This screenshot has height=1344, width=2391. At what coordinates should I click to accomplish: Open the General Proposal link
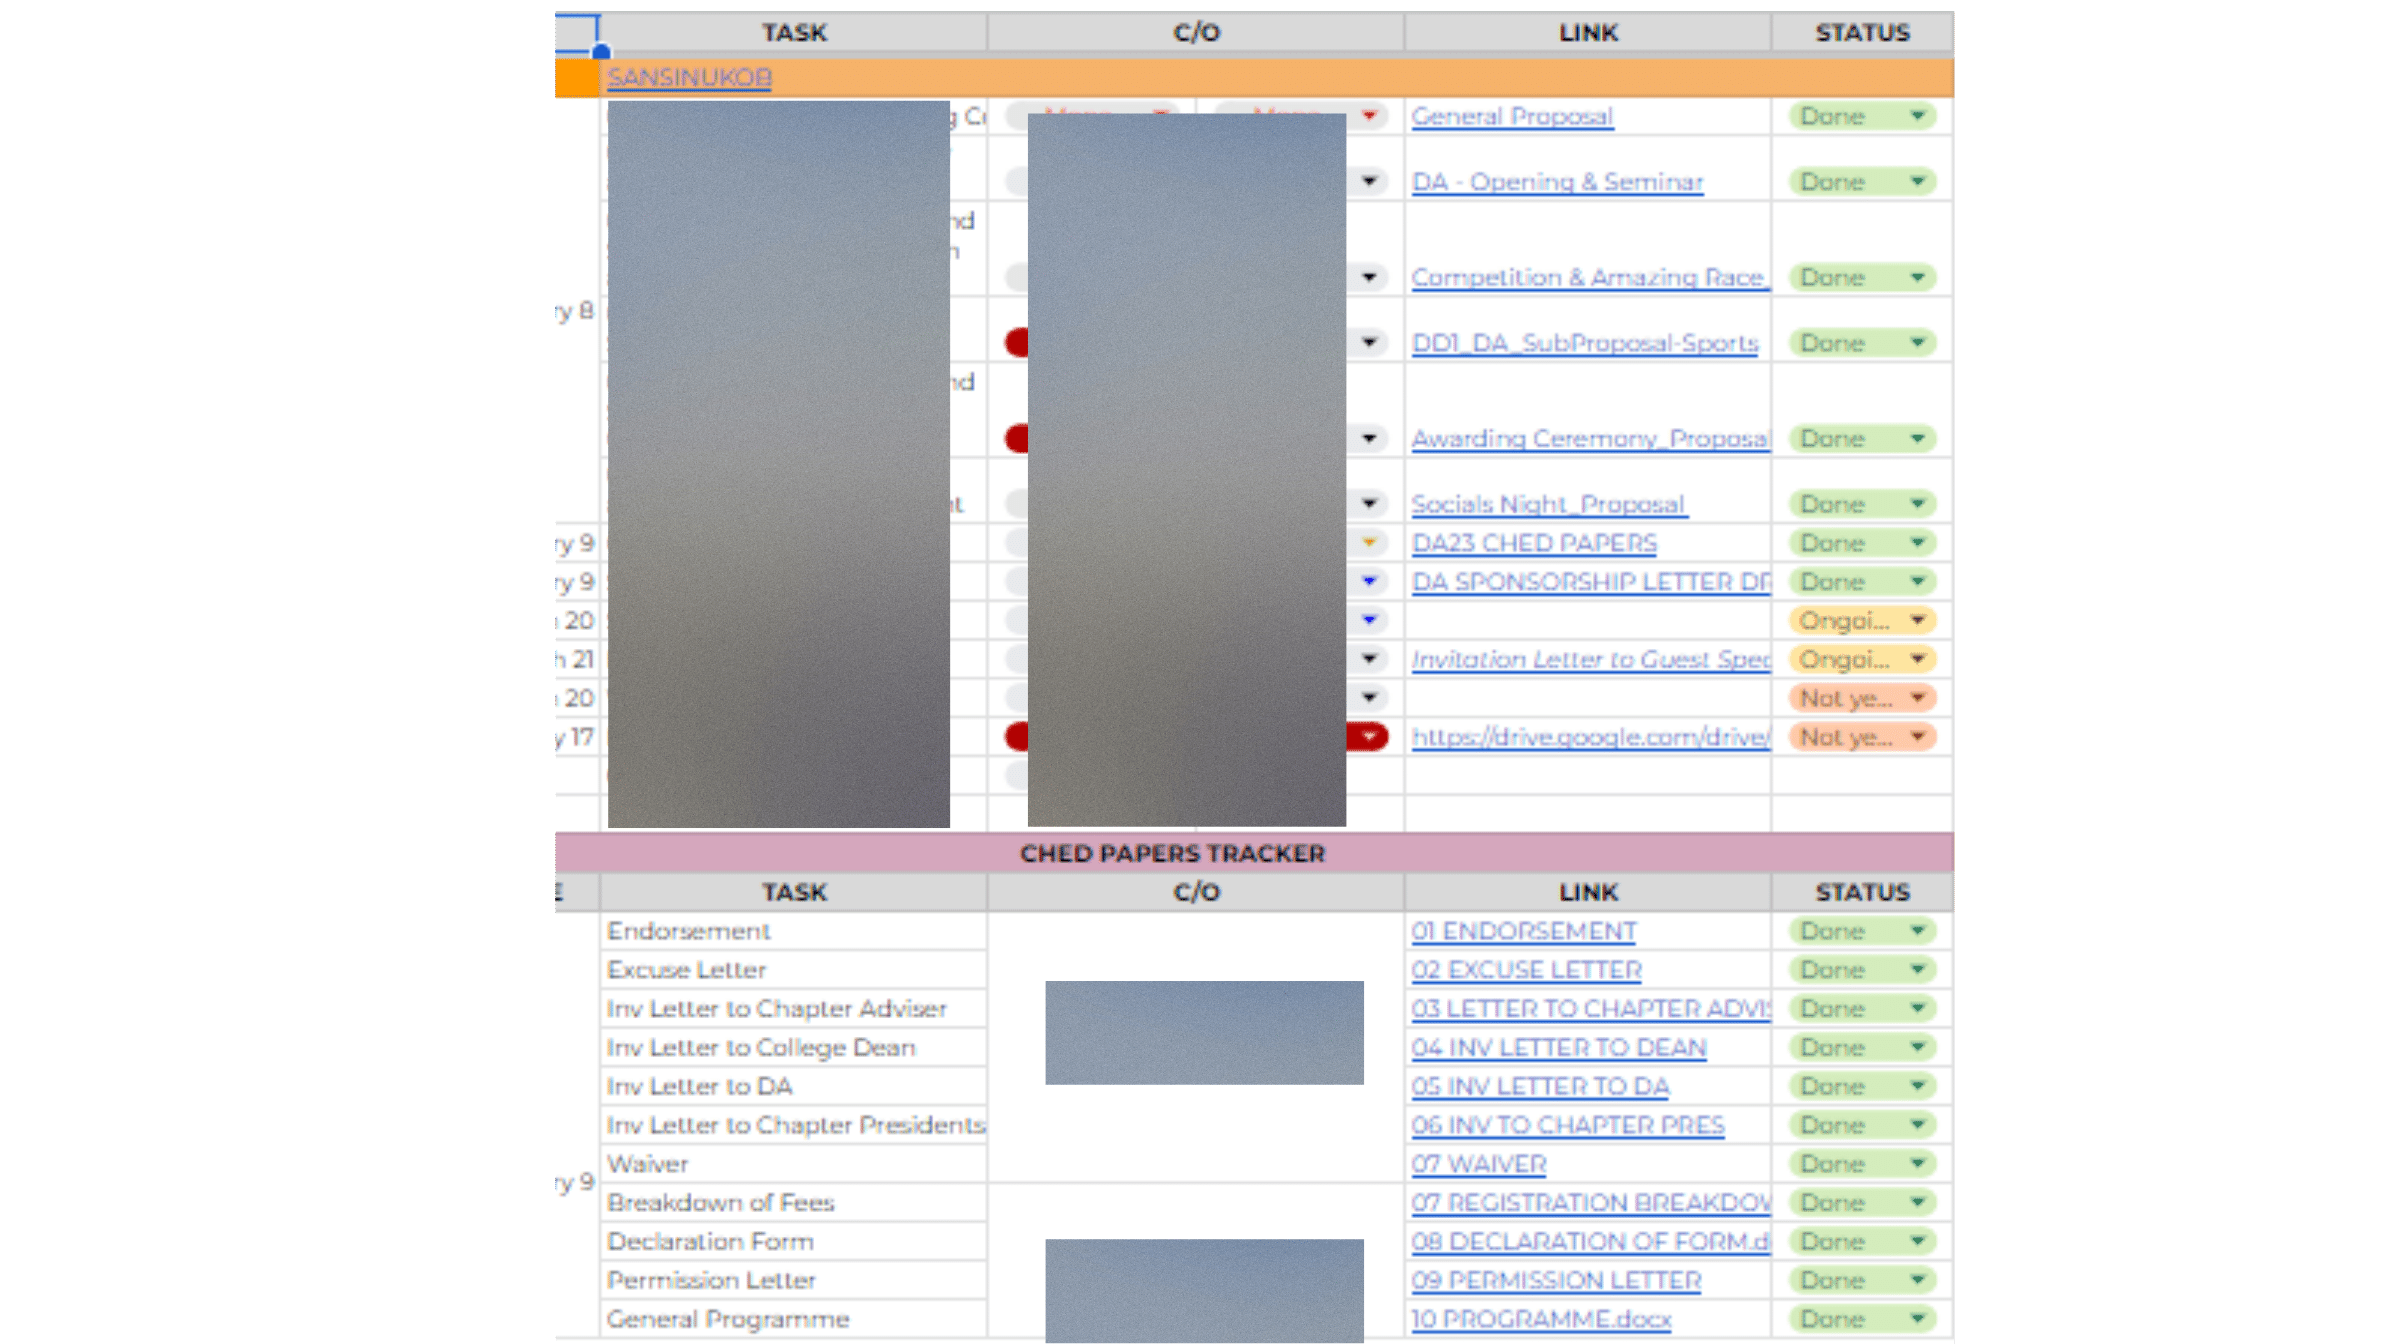pyautogui.click(x=1511, y=116)
